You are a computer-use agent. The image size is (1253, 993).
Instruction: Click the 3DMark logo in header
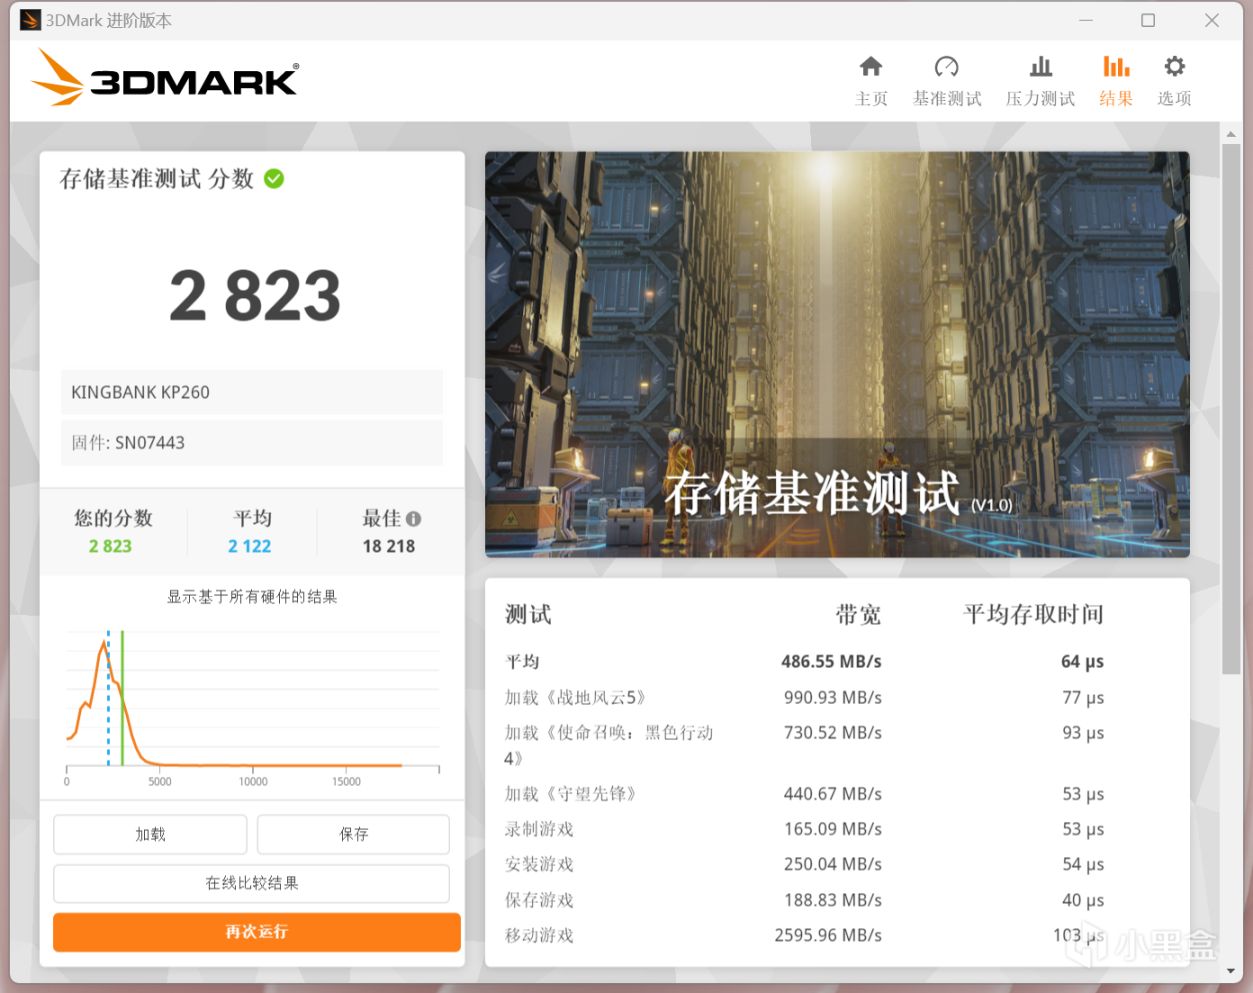pos(165,78)
